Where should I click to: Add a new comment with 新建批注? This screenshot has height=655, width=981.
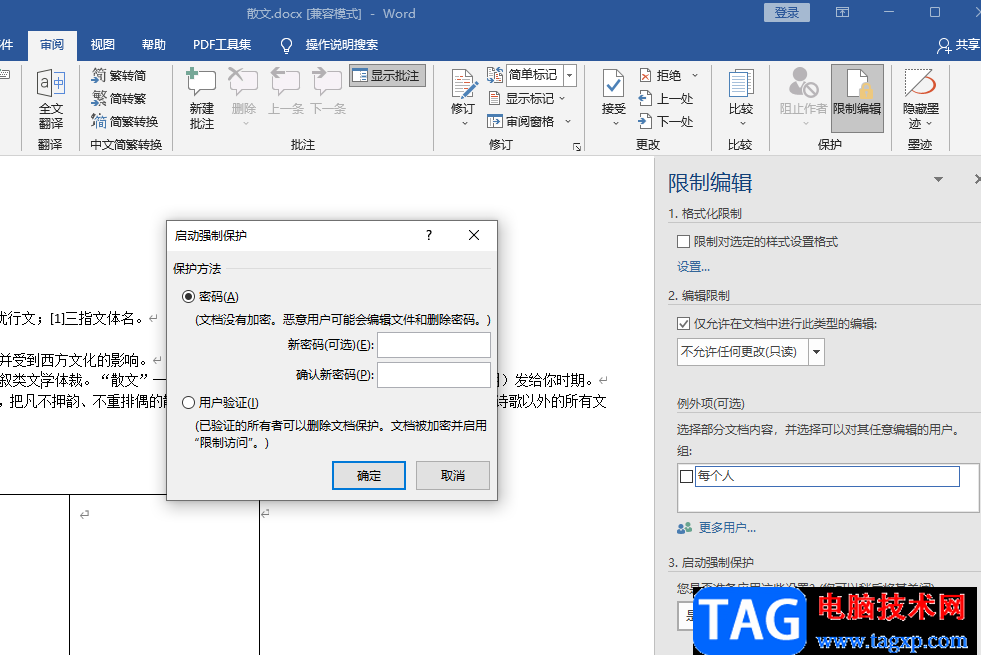[x=201, y=99]
